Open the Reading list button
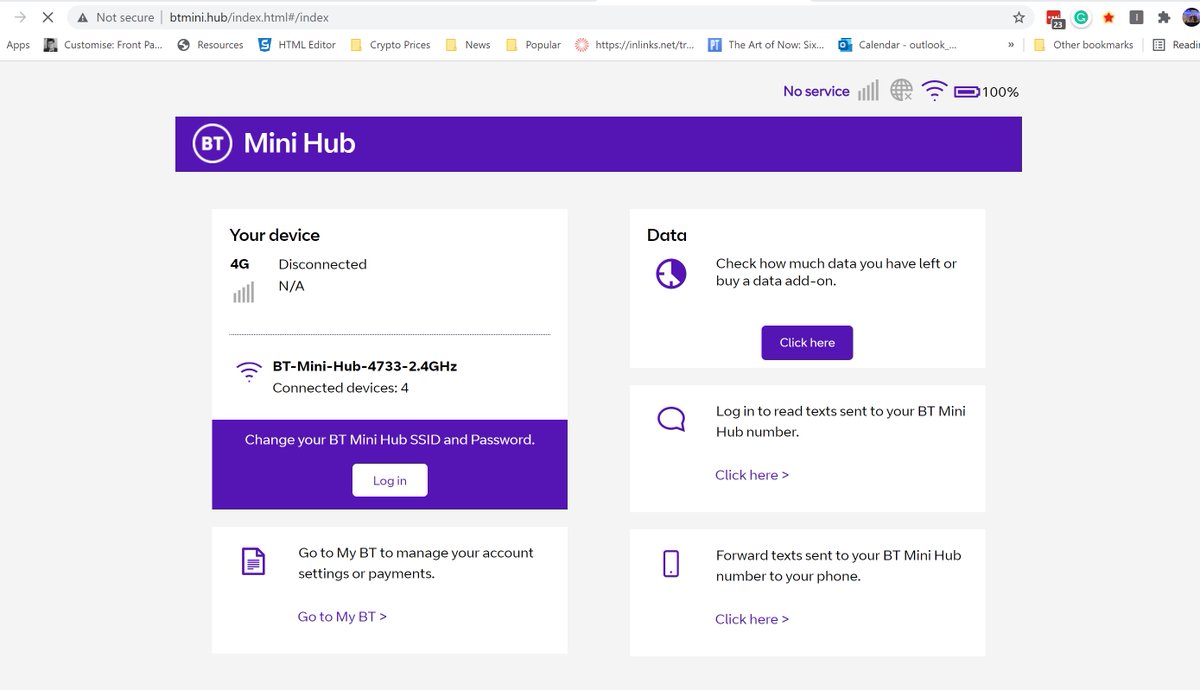Screen dimensions: 1200x690 pyautogui.click(x=1175, y=45)
